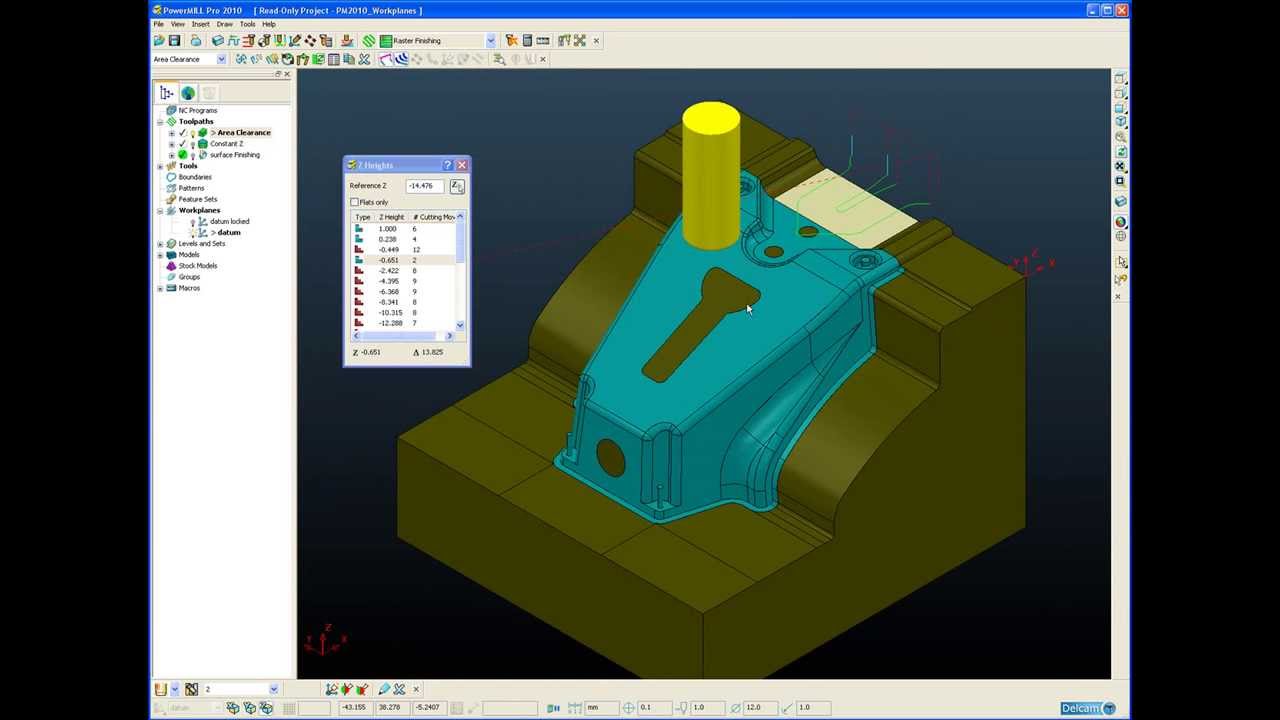
Task: Sort by the Type column header
Action: pos(362,217)
